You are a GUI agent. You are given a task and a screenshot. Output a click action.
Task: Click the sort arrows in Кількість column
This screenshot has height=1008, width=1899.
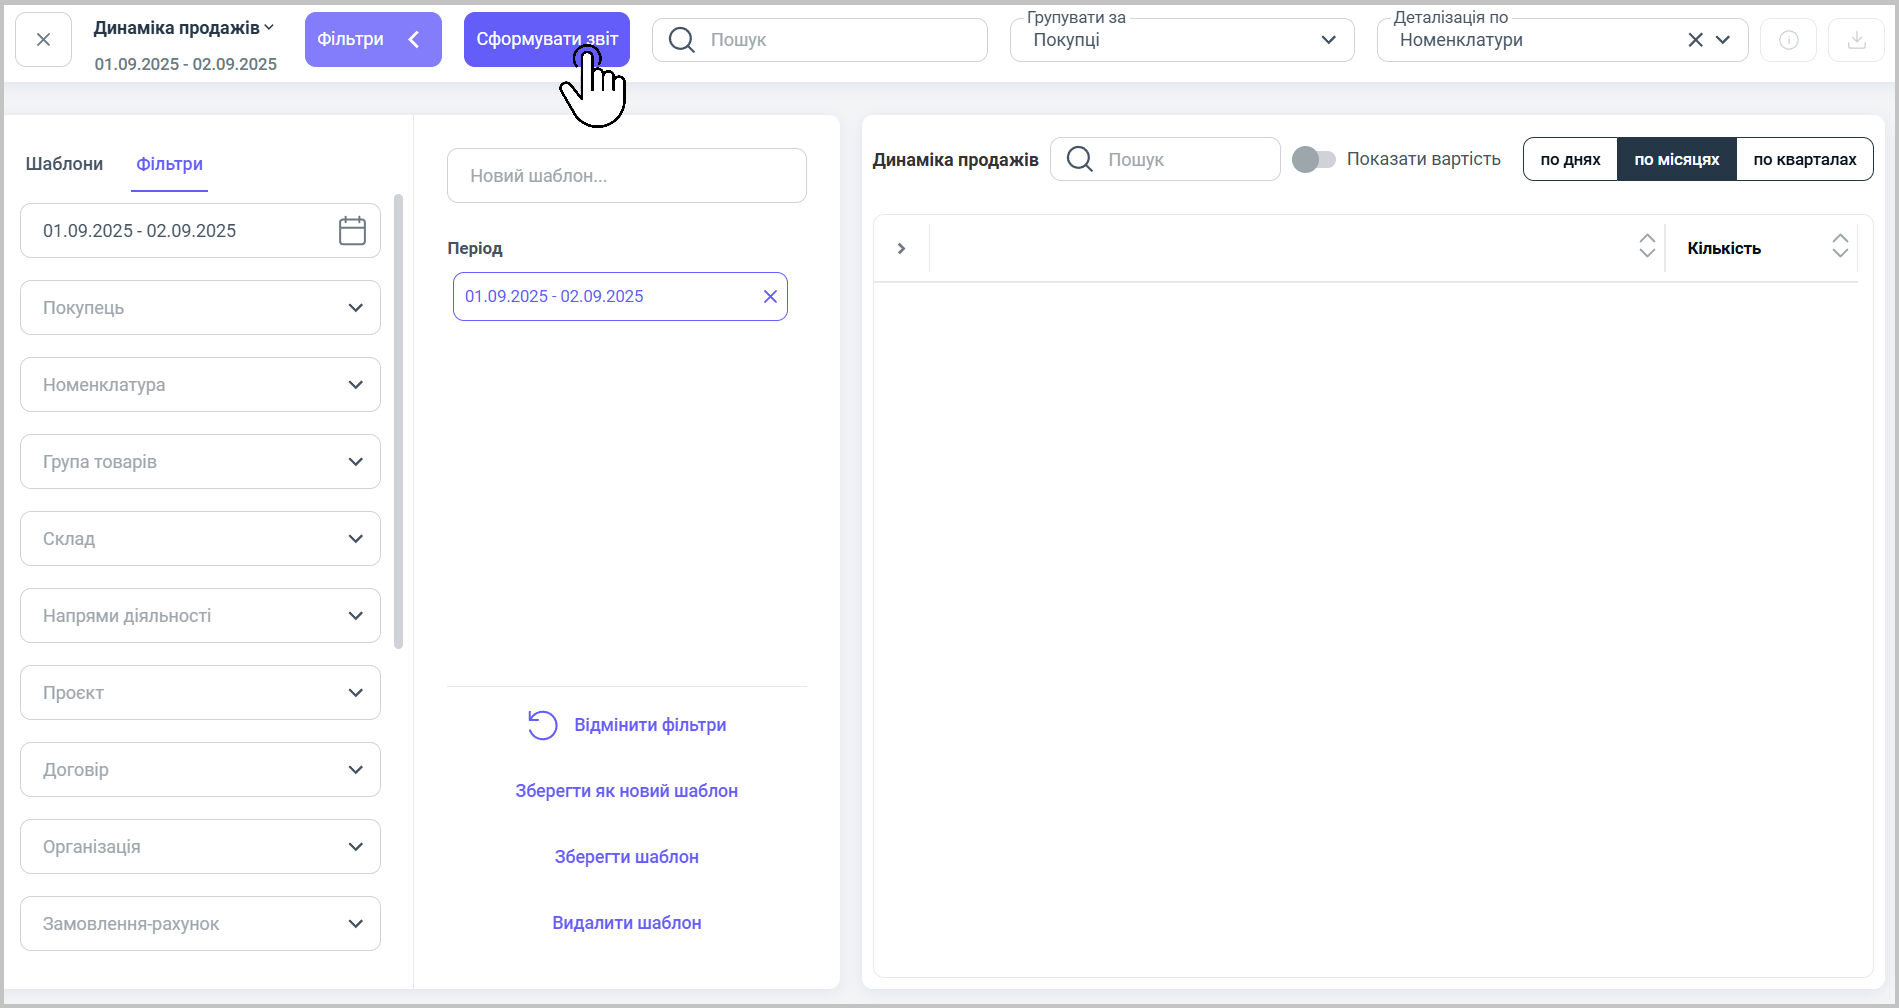point(1839,247)
